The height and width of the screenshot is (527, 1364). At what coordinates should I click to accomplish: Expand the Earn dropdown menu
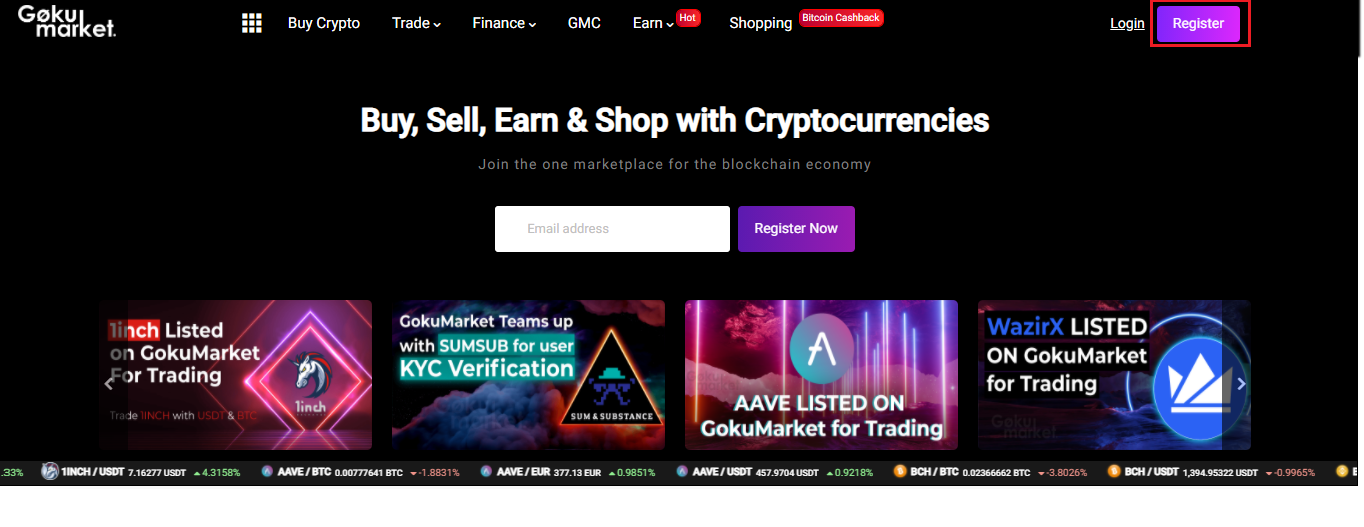click(x=653, y=23)
